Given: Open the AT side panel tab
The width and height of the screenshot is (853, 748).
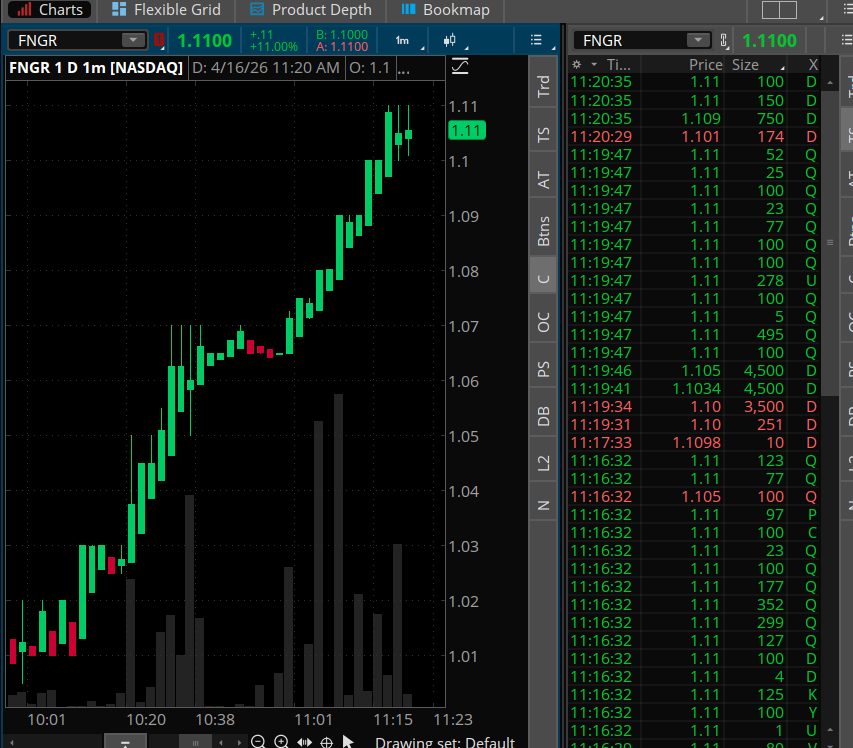Looking at the screenshot, I should coord(543,180).
